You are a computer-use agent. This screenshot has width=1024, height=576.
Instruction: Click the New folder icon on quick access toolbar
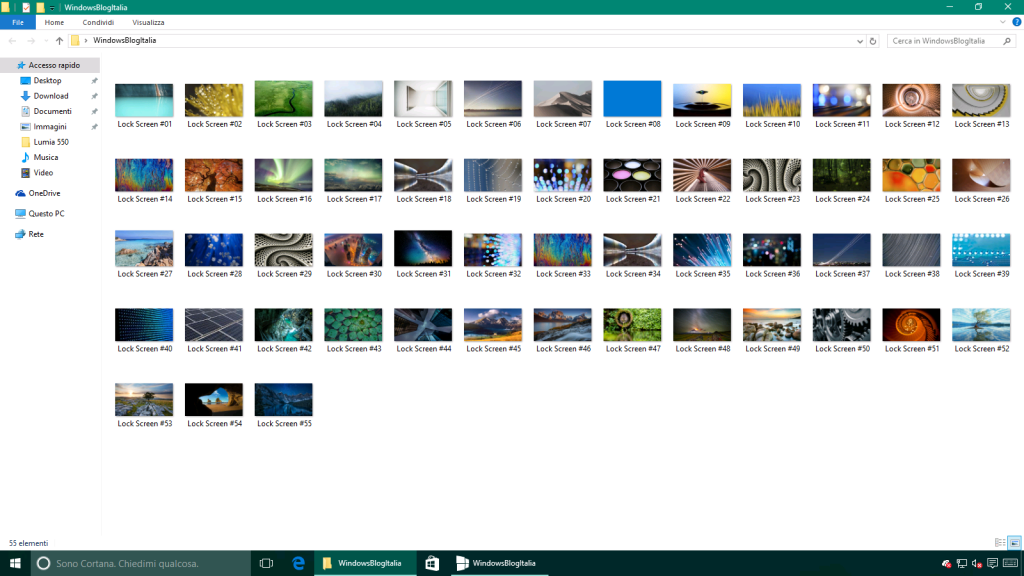coord(39,7)
